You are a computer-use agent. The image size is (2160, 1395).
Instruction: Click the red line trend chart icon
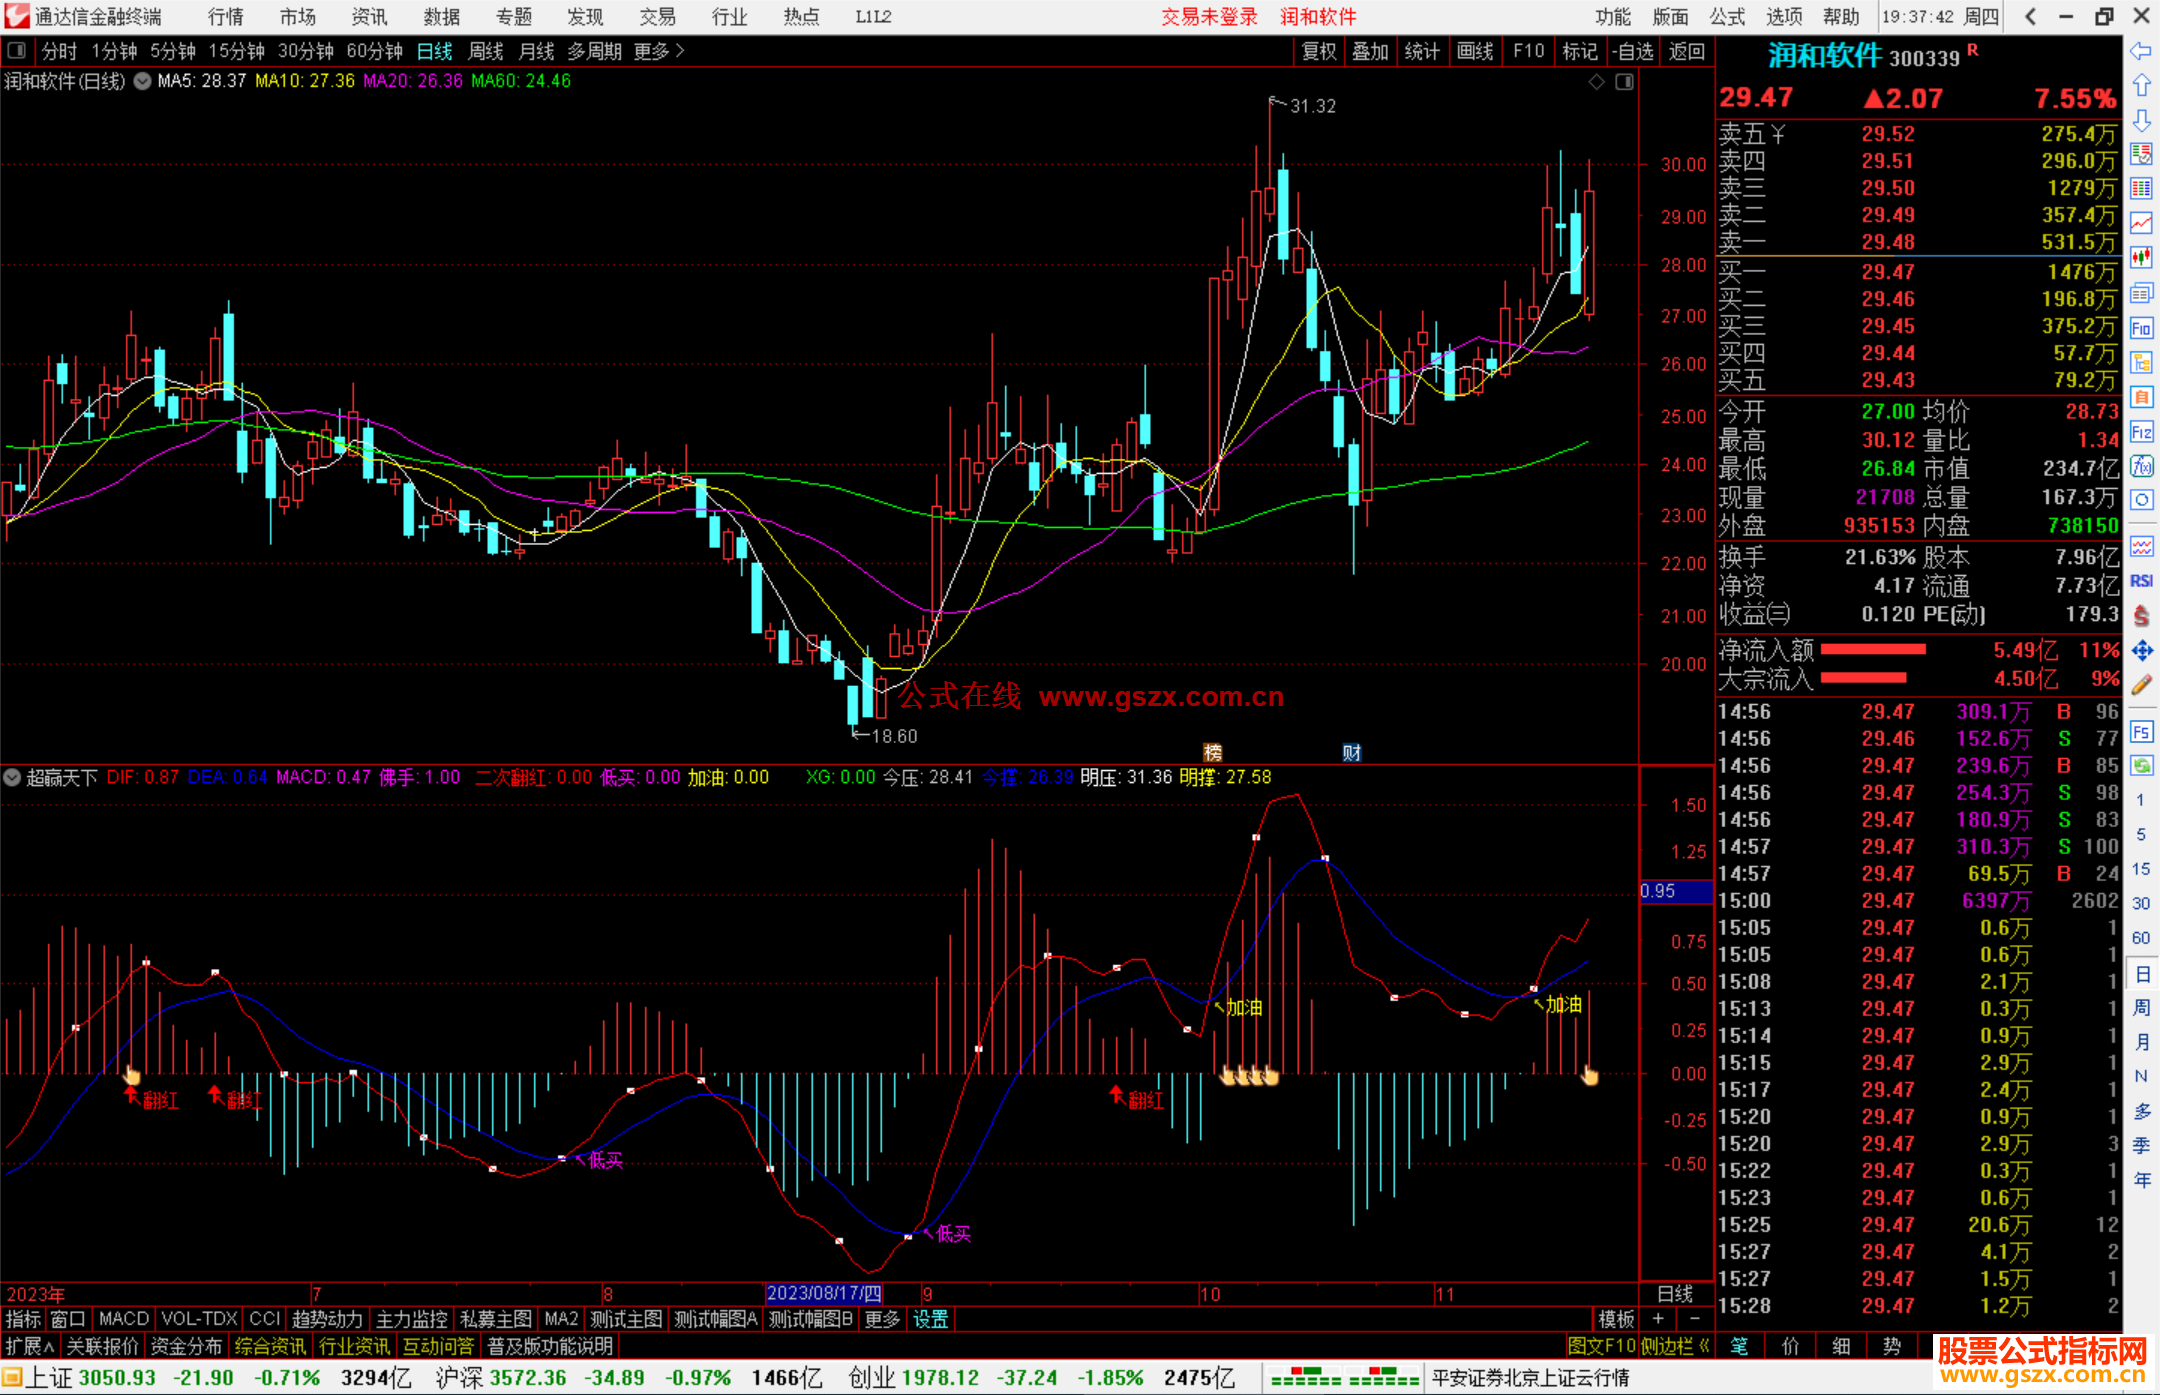2141,222
